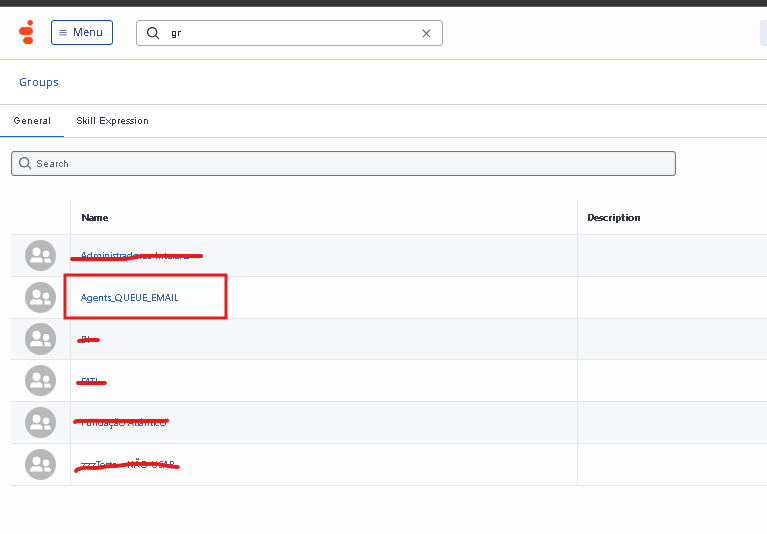This screenshot has height=534, width=767.
Task: Clear the top search box with X
Action: coord(426,33)
